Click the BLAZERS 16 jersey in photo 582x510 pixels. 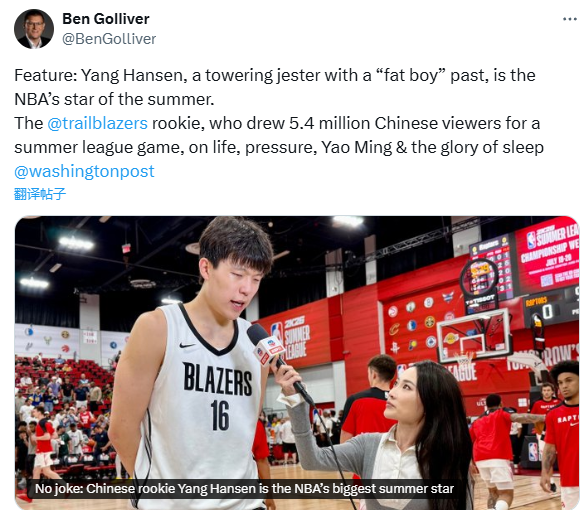(x=217, y=397)
